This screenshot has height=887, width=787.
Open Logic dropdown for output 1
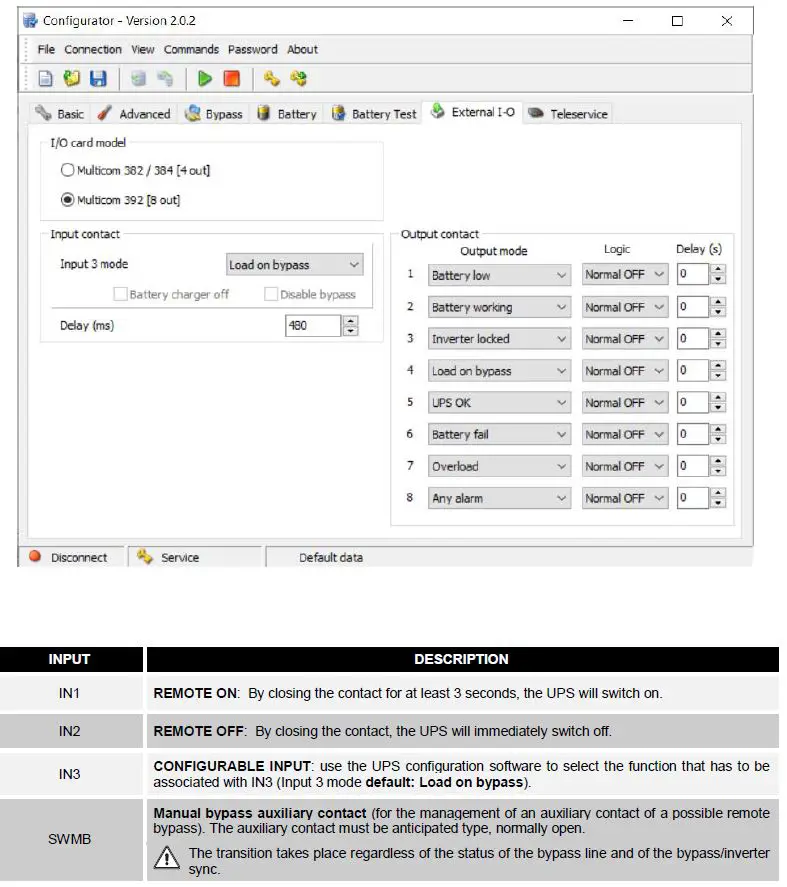click(x=625, y=274)
